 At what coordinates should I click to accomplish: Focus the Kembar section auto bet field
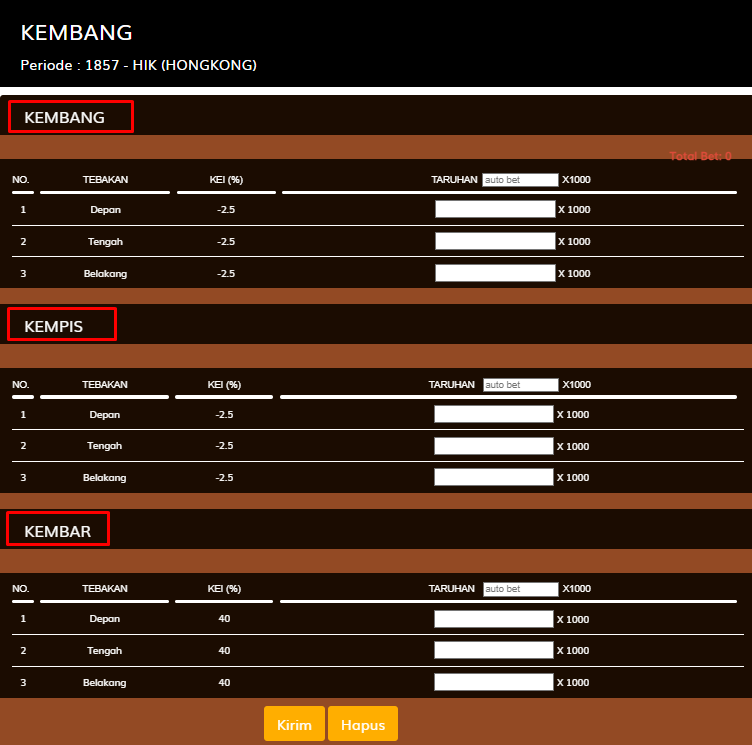point(520,589)
